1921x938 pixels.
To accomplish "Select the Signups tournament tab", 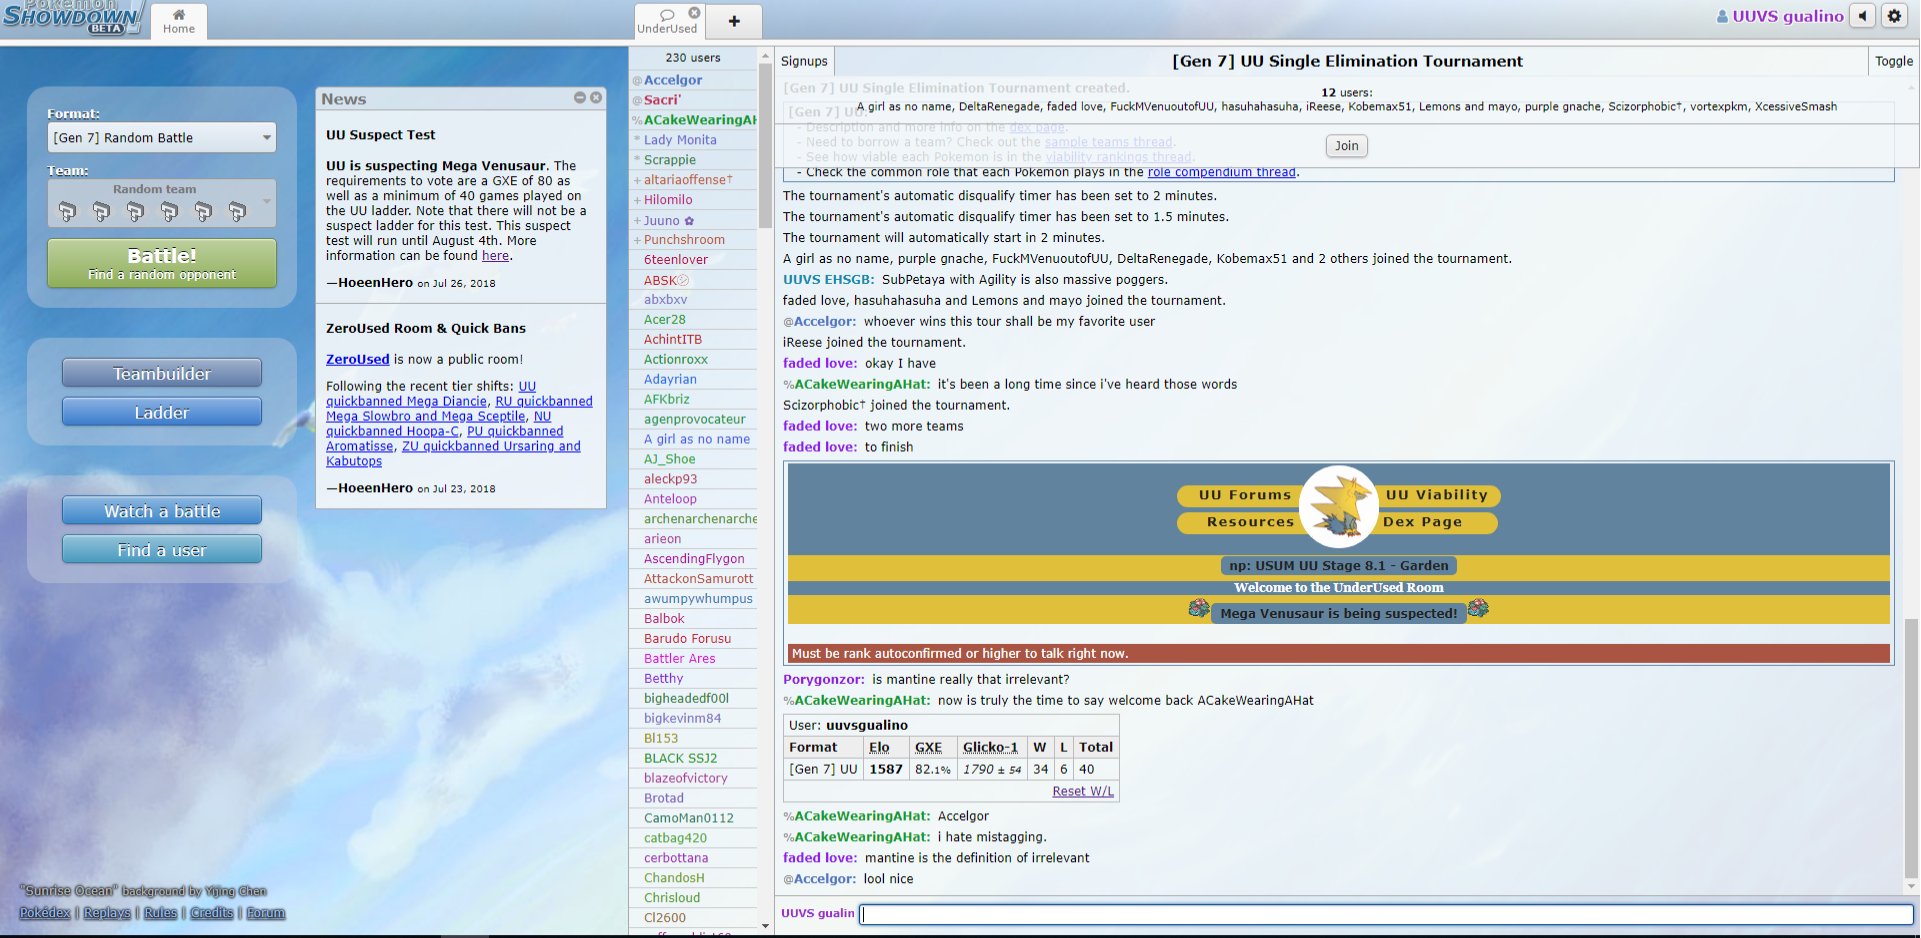I will tap(804, 61).
